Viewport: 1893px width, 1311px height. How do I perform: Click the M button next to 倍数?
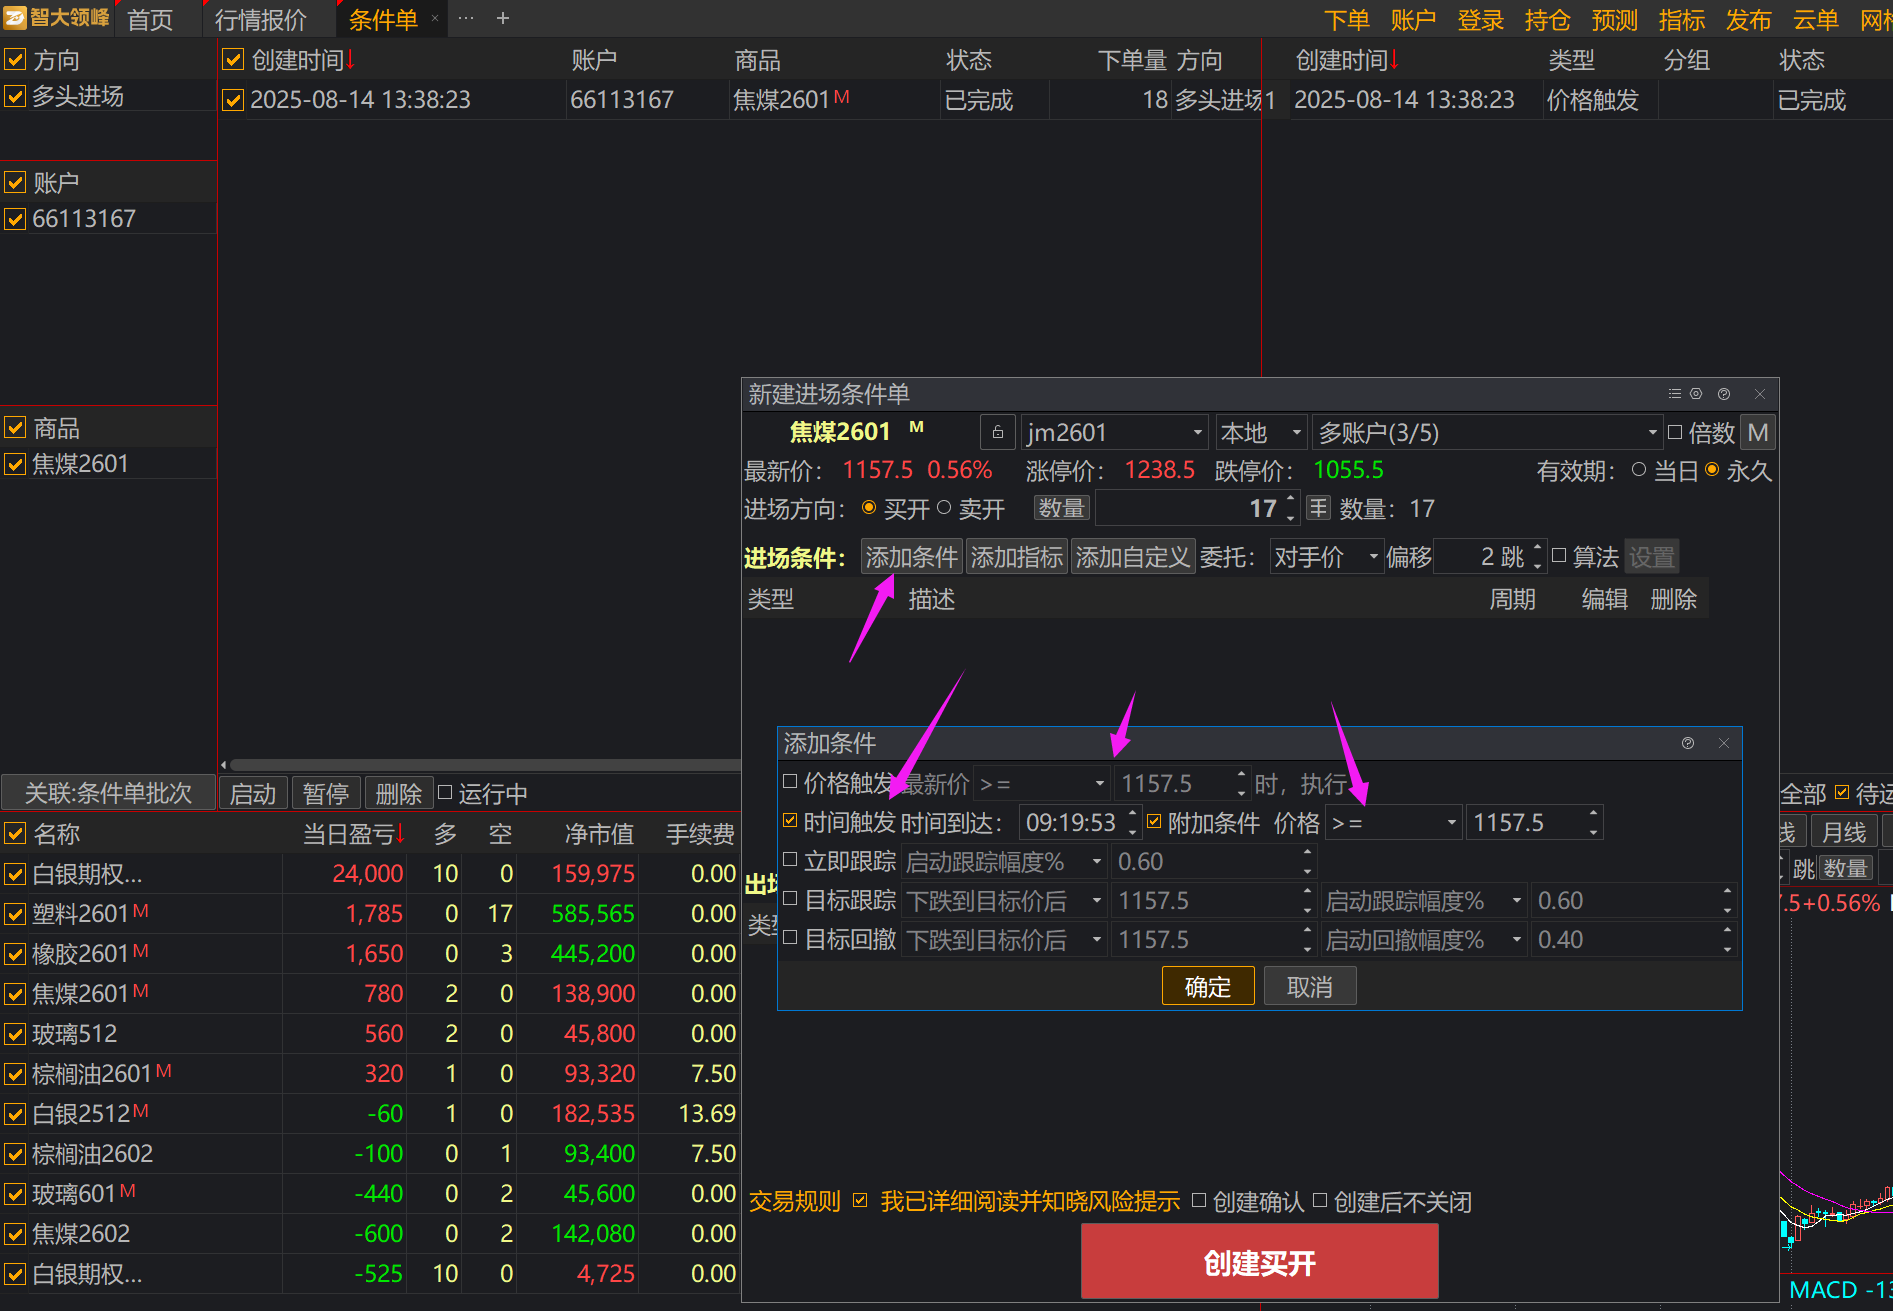coord(1757,433)
